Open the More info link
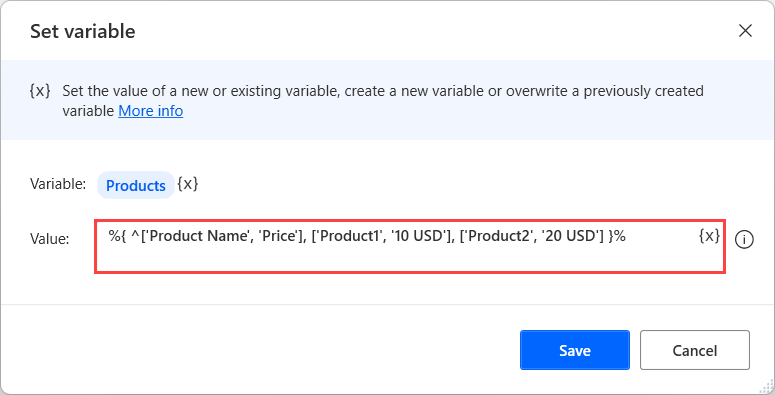 pyautogui.click(x=151, y=111)
